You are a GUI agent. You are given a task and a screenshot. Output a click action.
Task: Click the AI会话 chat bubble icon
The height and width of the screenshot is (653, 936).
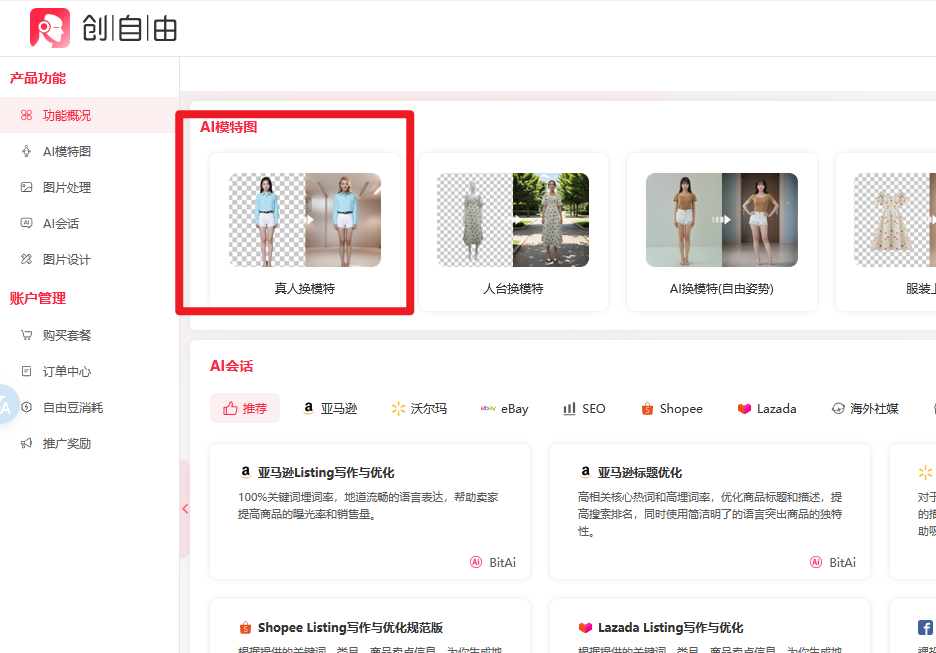point(26,223)
